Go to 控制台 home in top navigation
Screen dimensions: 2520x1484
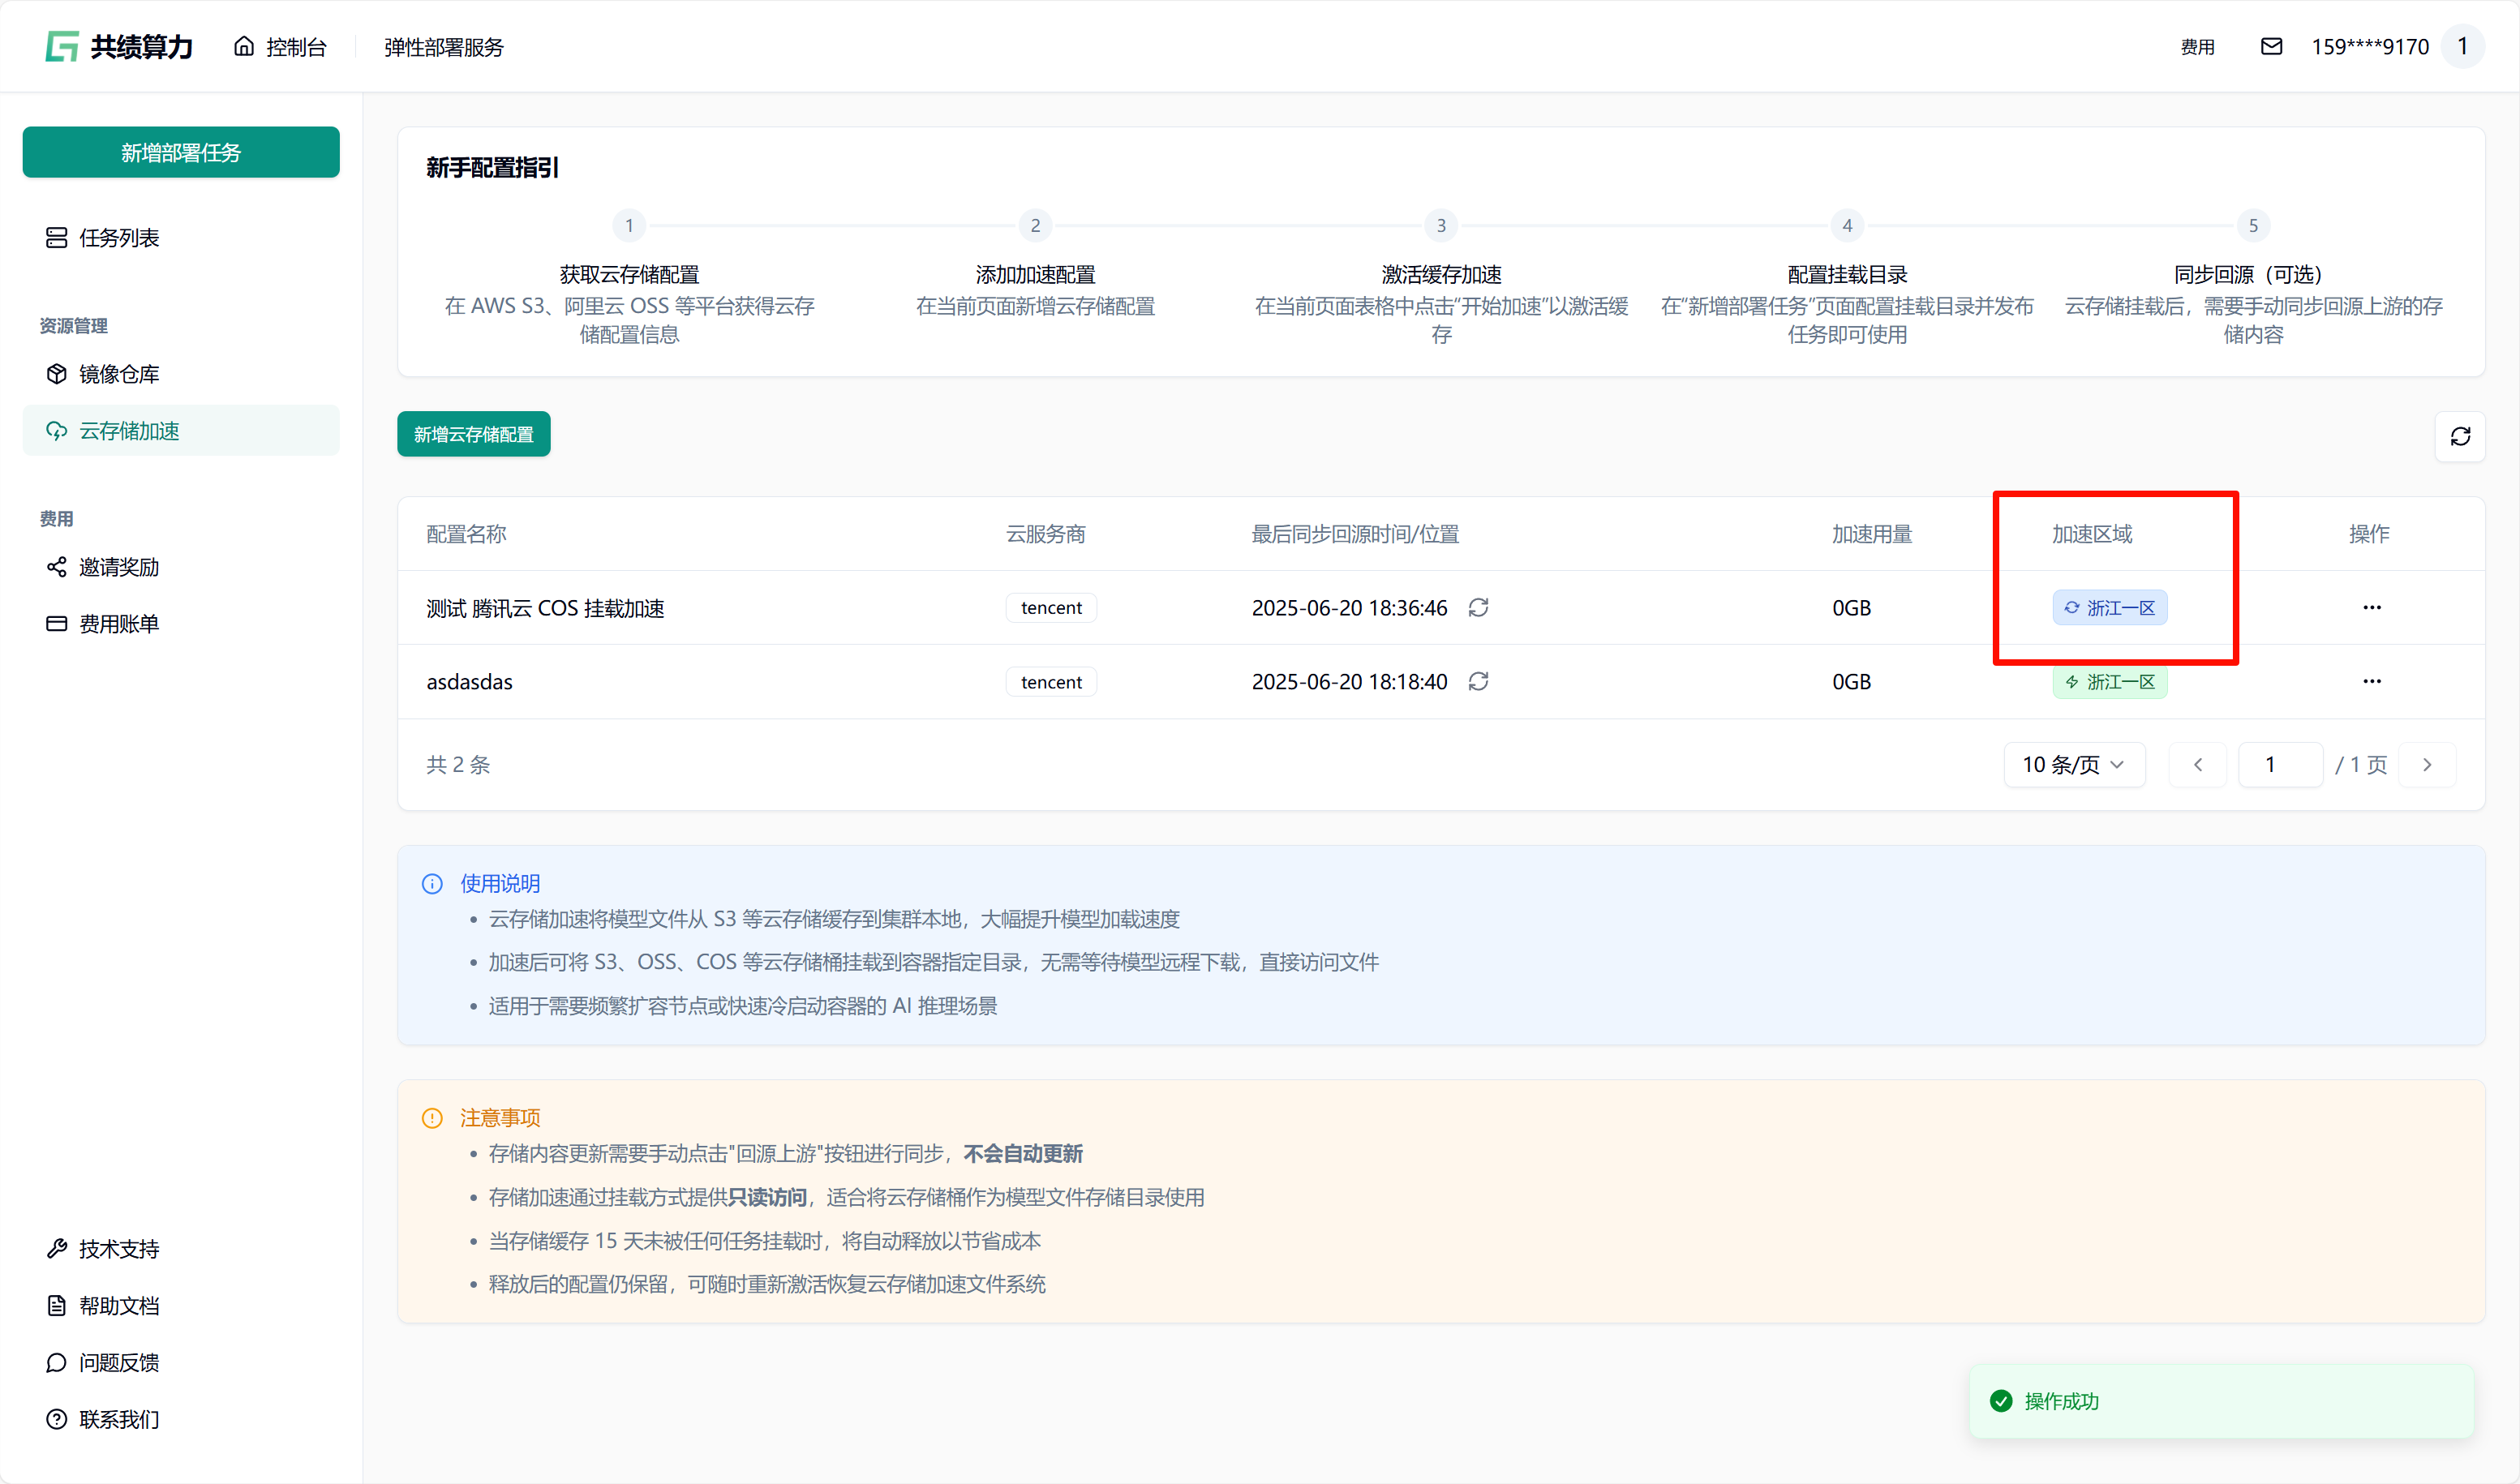pyautogui.click(x=280, y=46)
